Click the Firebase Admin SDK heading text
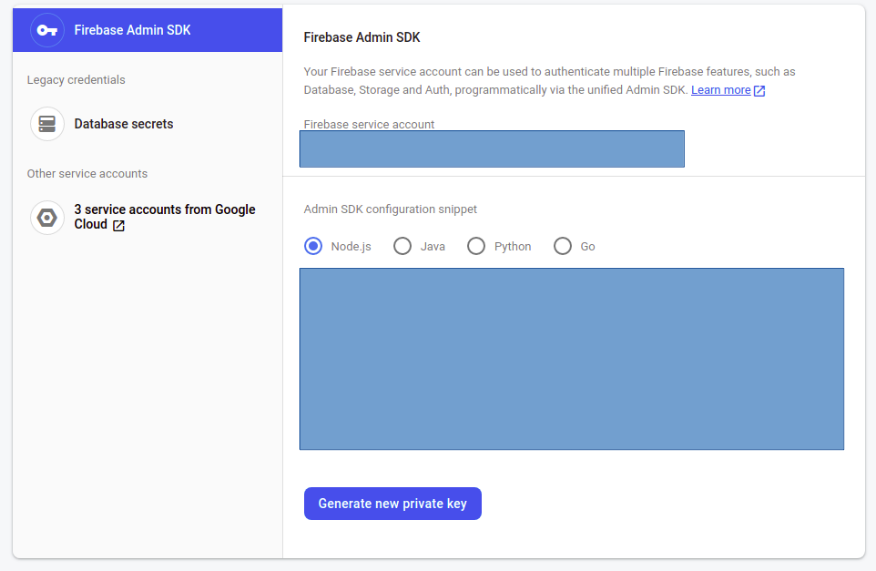876x571 pixels. point(362,37)
